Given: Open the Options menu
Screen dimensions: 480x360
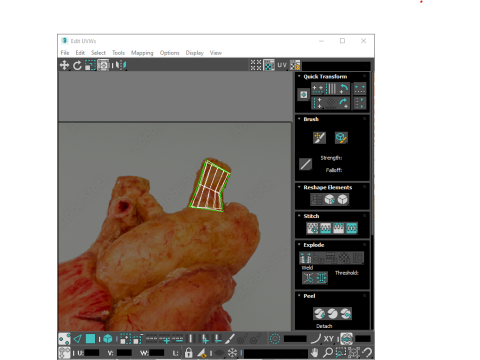Looking at the screenshot, I should pos(169,53).
